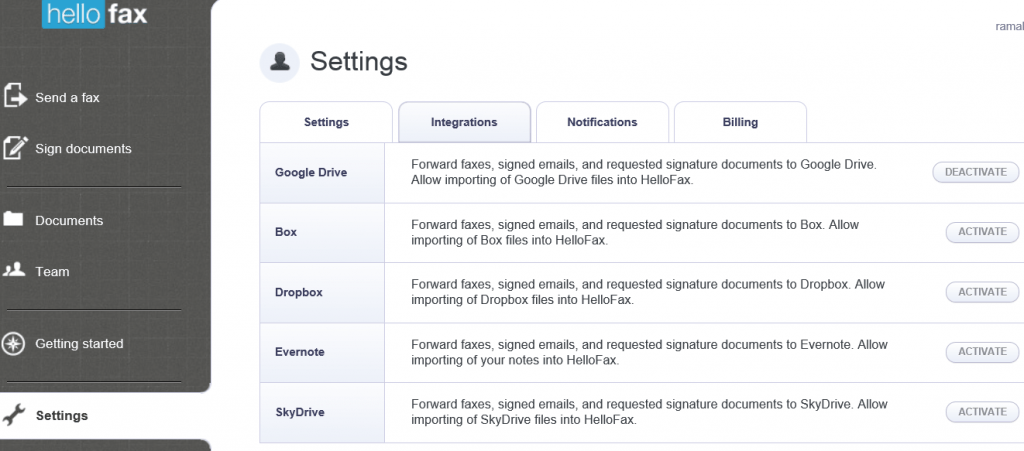This screenshot has width=1024, height=451.
Task: Open Documents in the sidebar
Action: [x=69, y=220]
